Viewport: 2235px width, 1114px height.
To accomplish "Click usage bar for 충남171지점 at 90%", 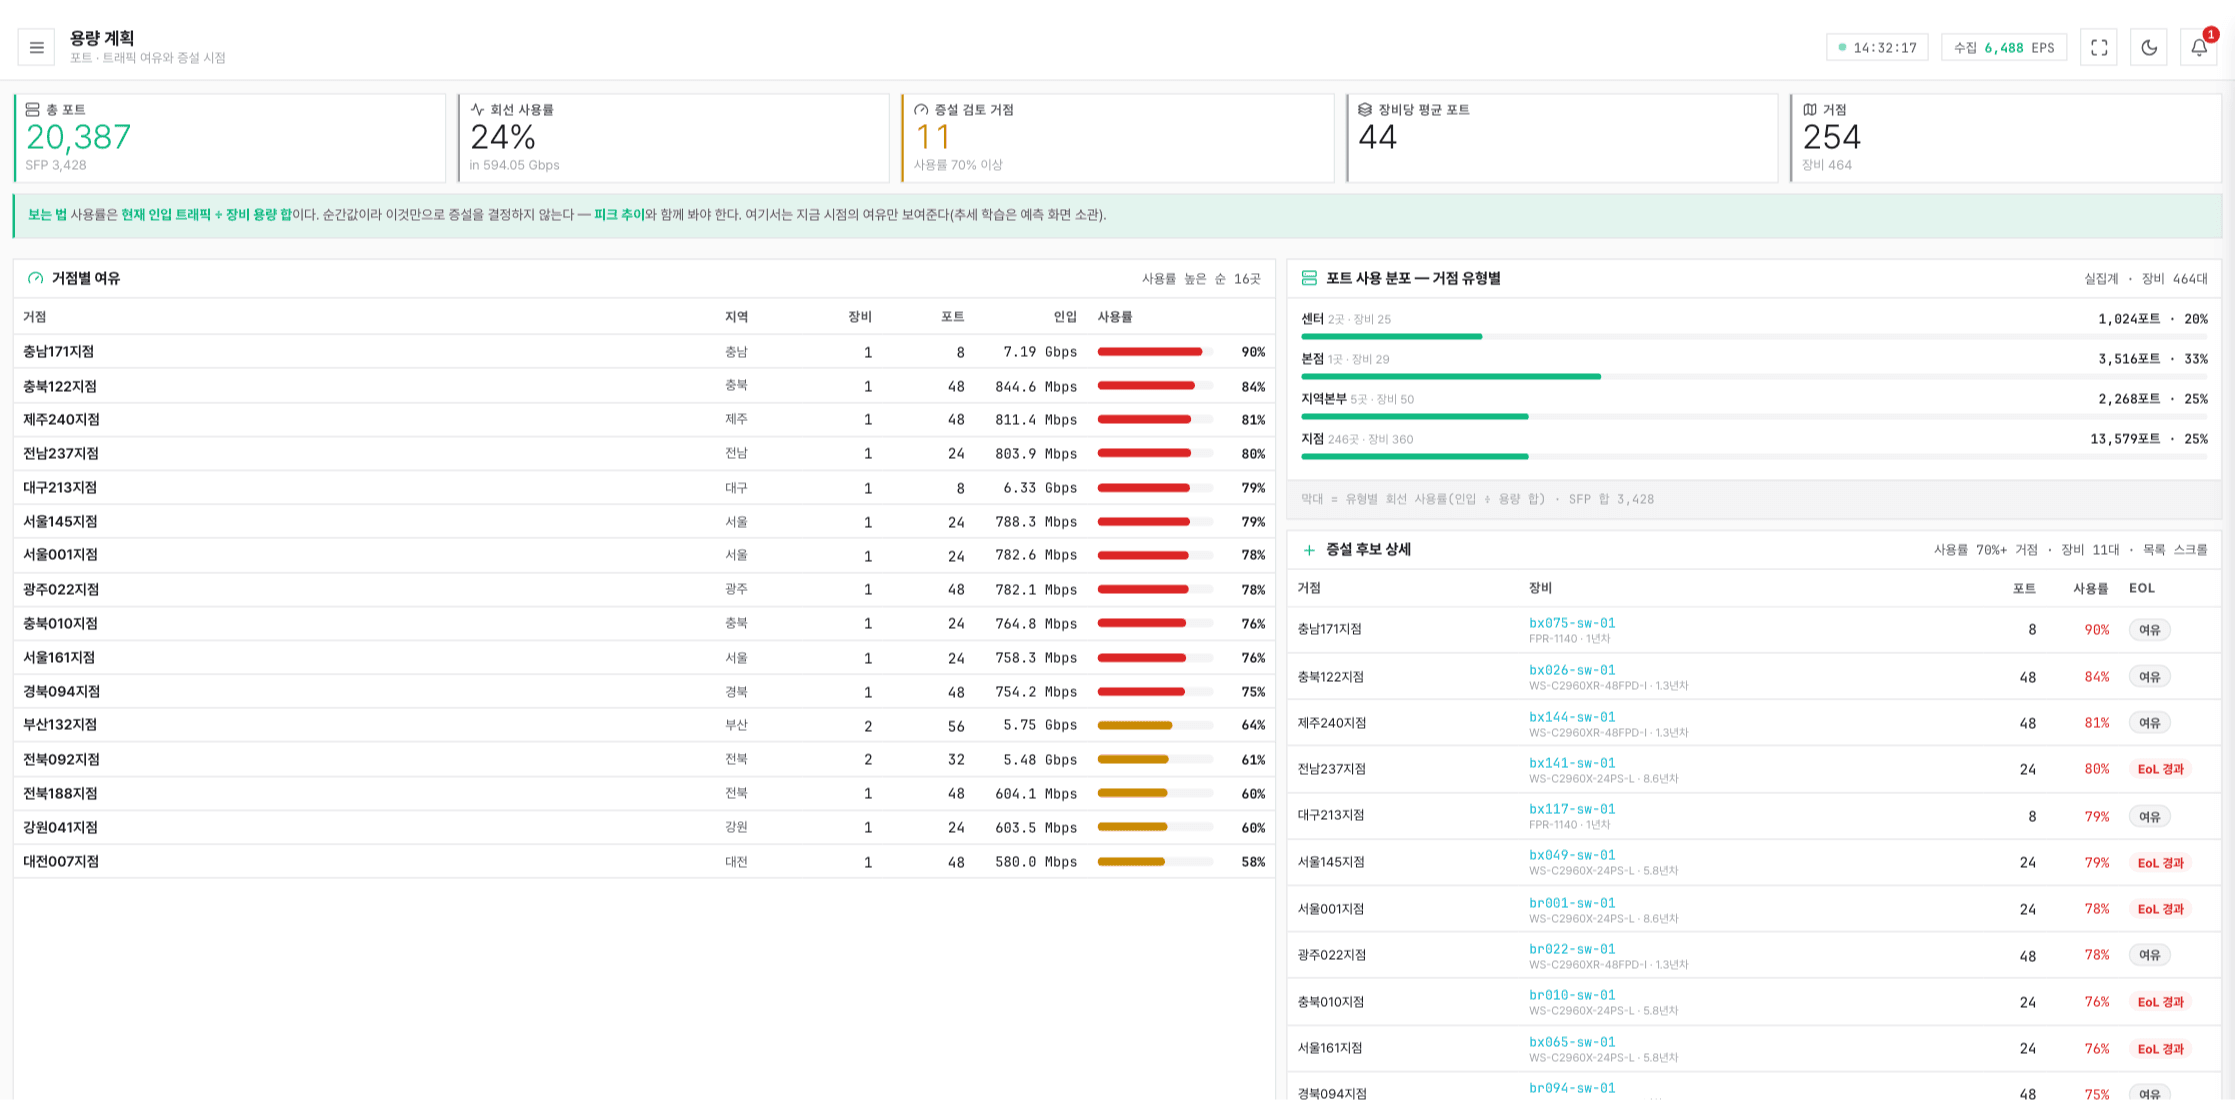I will click(x=1155, y=352).
